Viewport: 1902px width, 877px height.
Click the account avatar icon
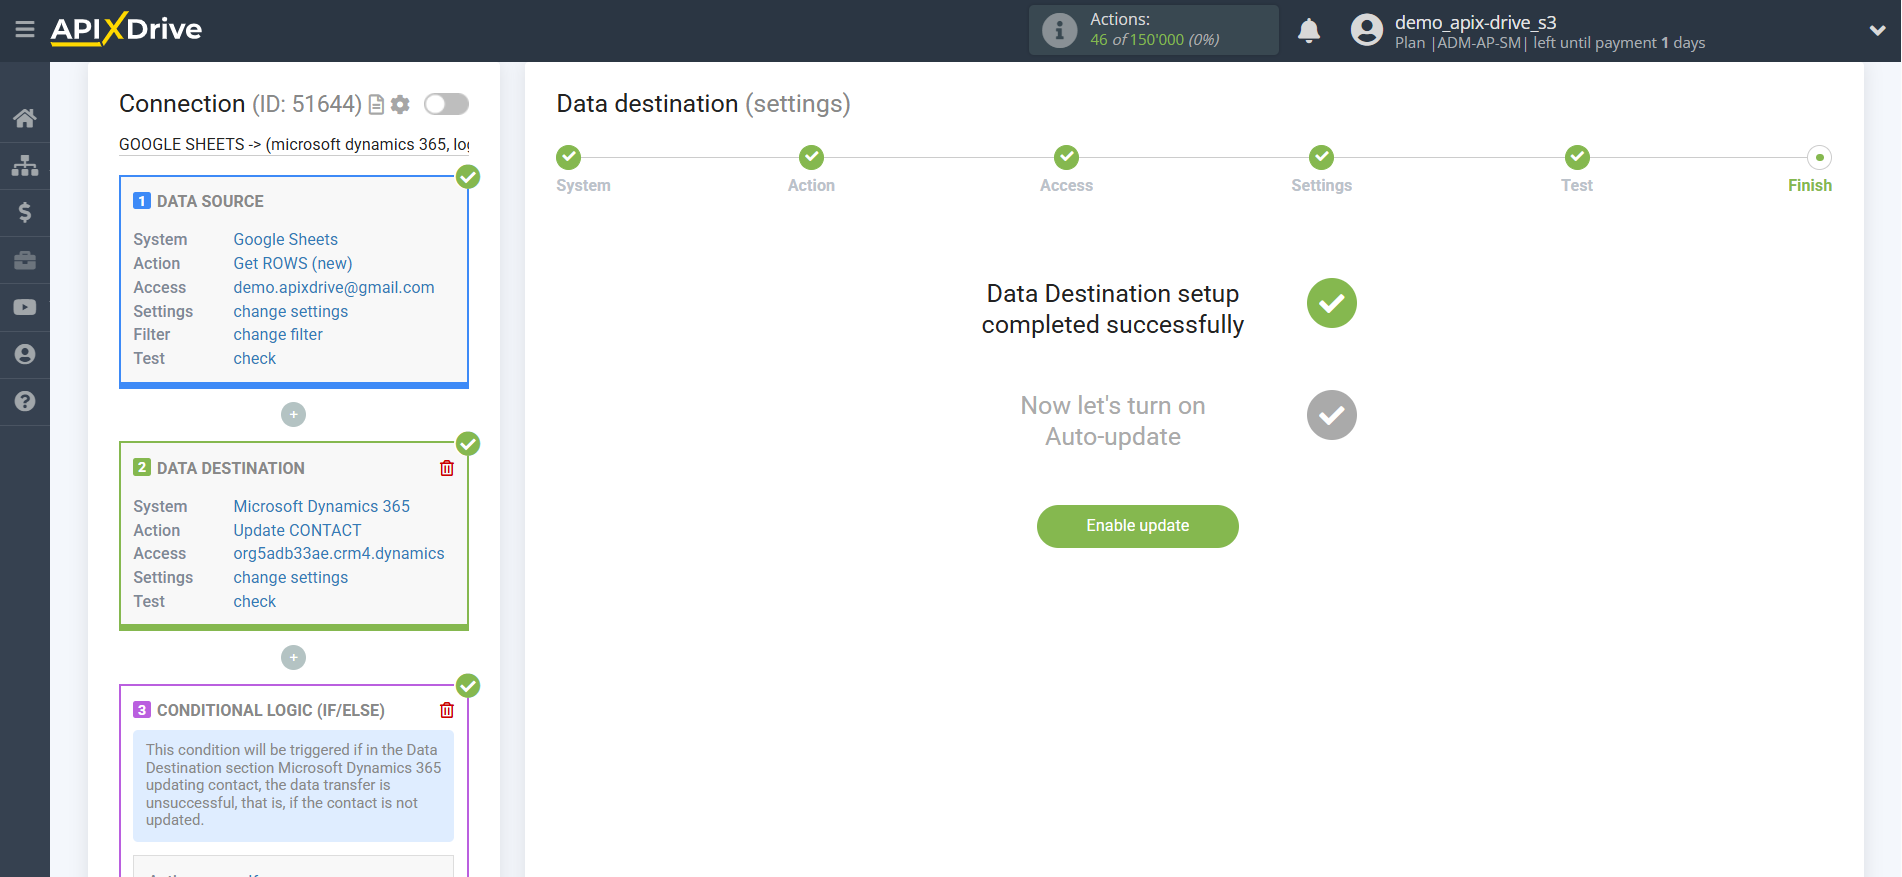coord(1366,30)
